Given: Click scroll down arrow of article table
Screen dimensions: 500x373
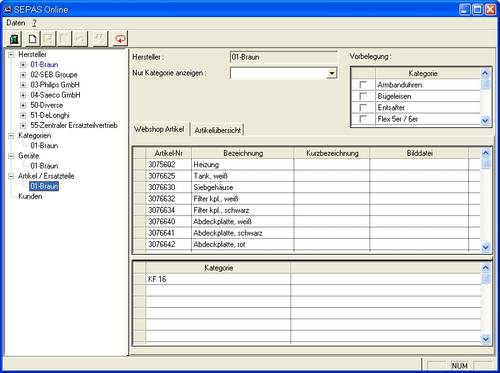Looking at the screenshot, I should click(486, 247).
